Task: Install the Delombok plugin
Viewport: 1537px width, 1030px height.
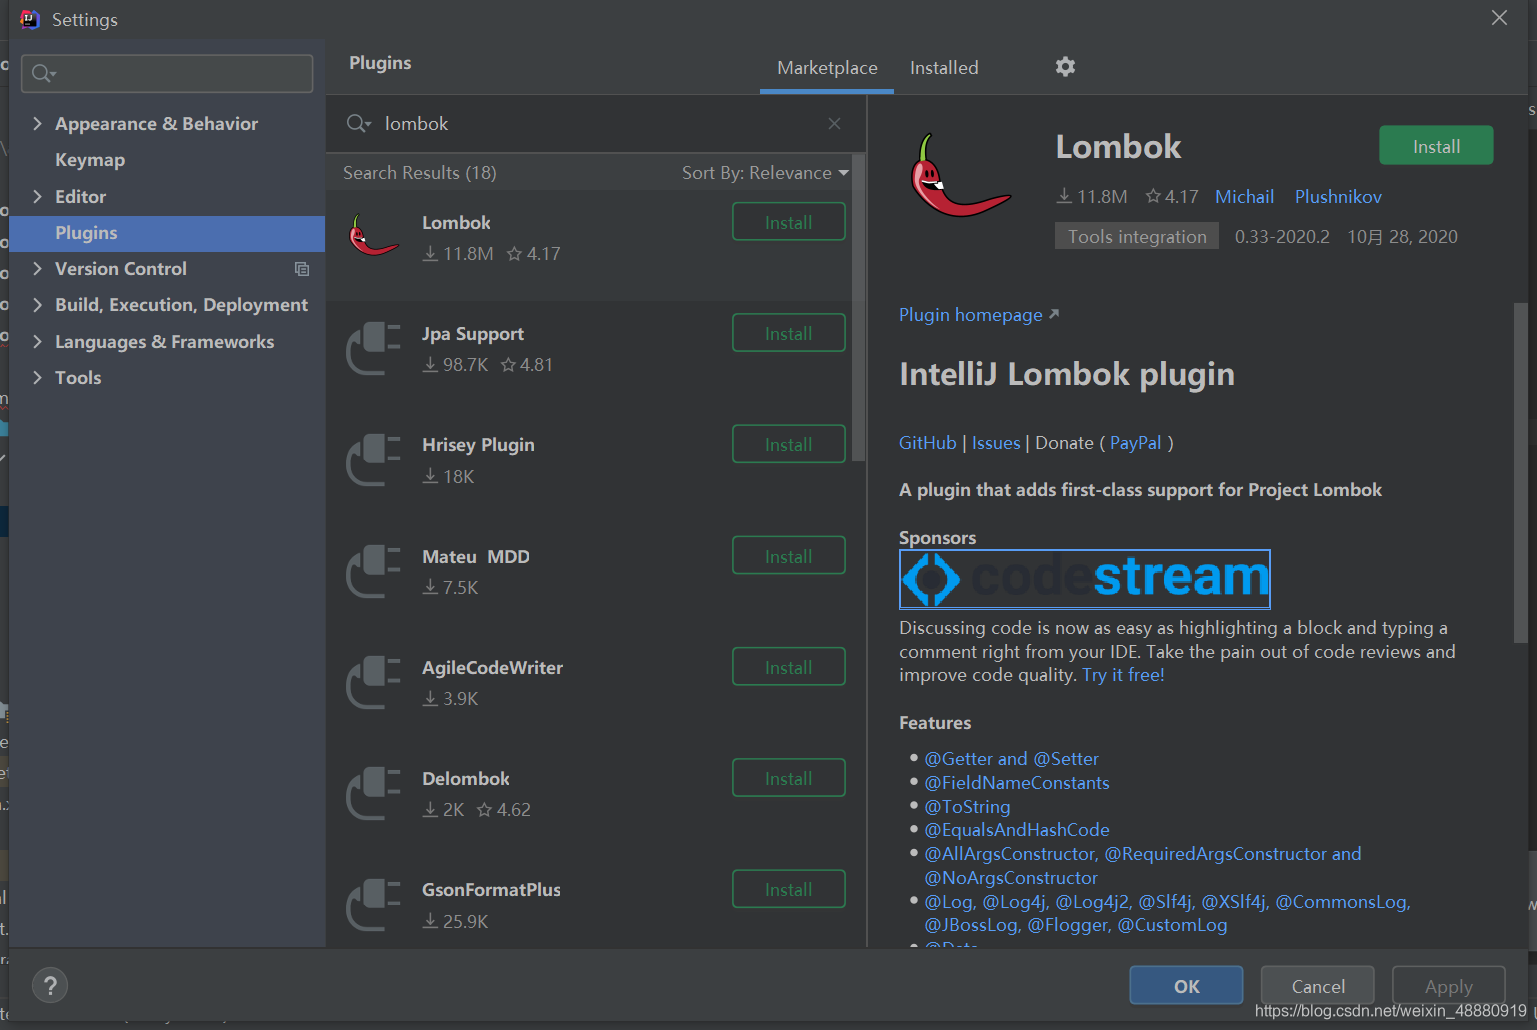Action: coord(789,778)
